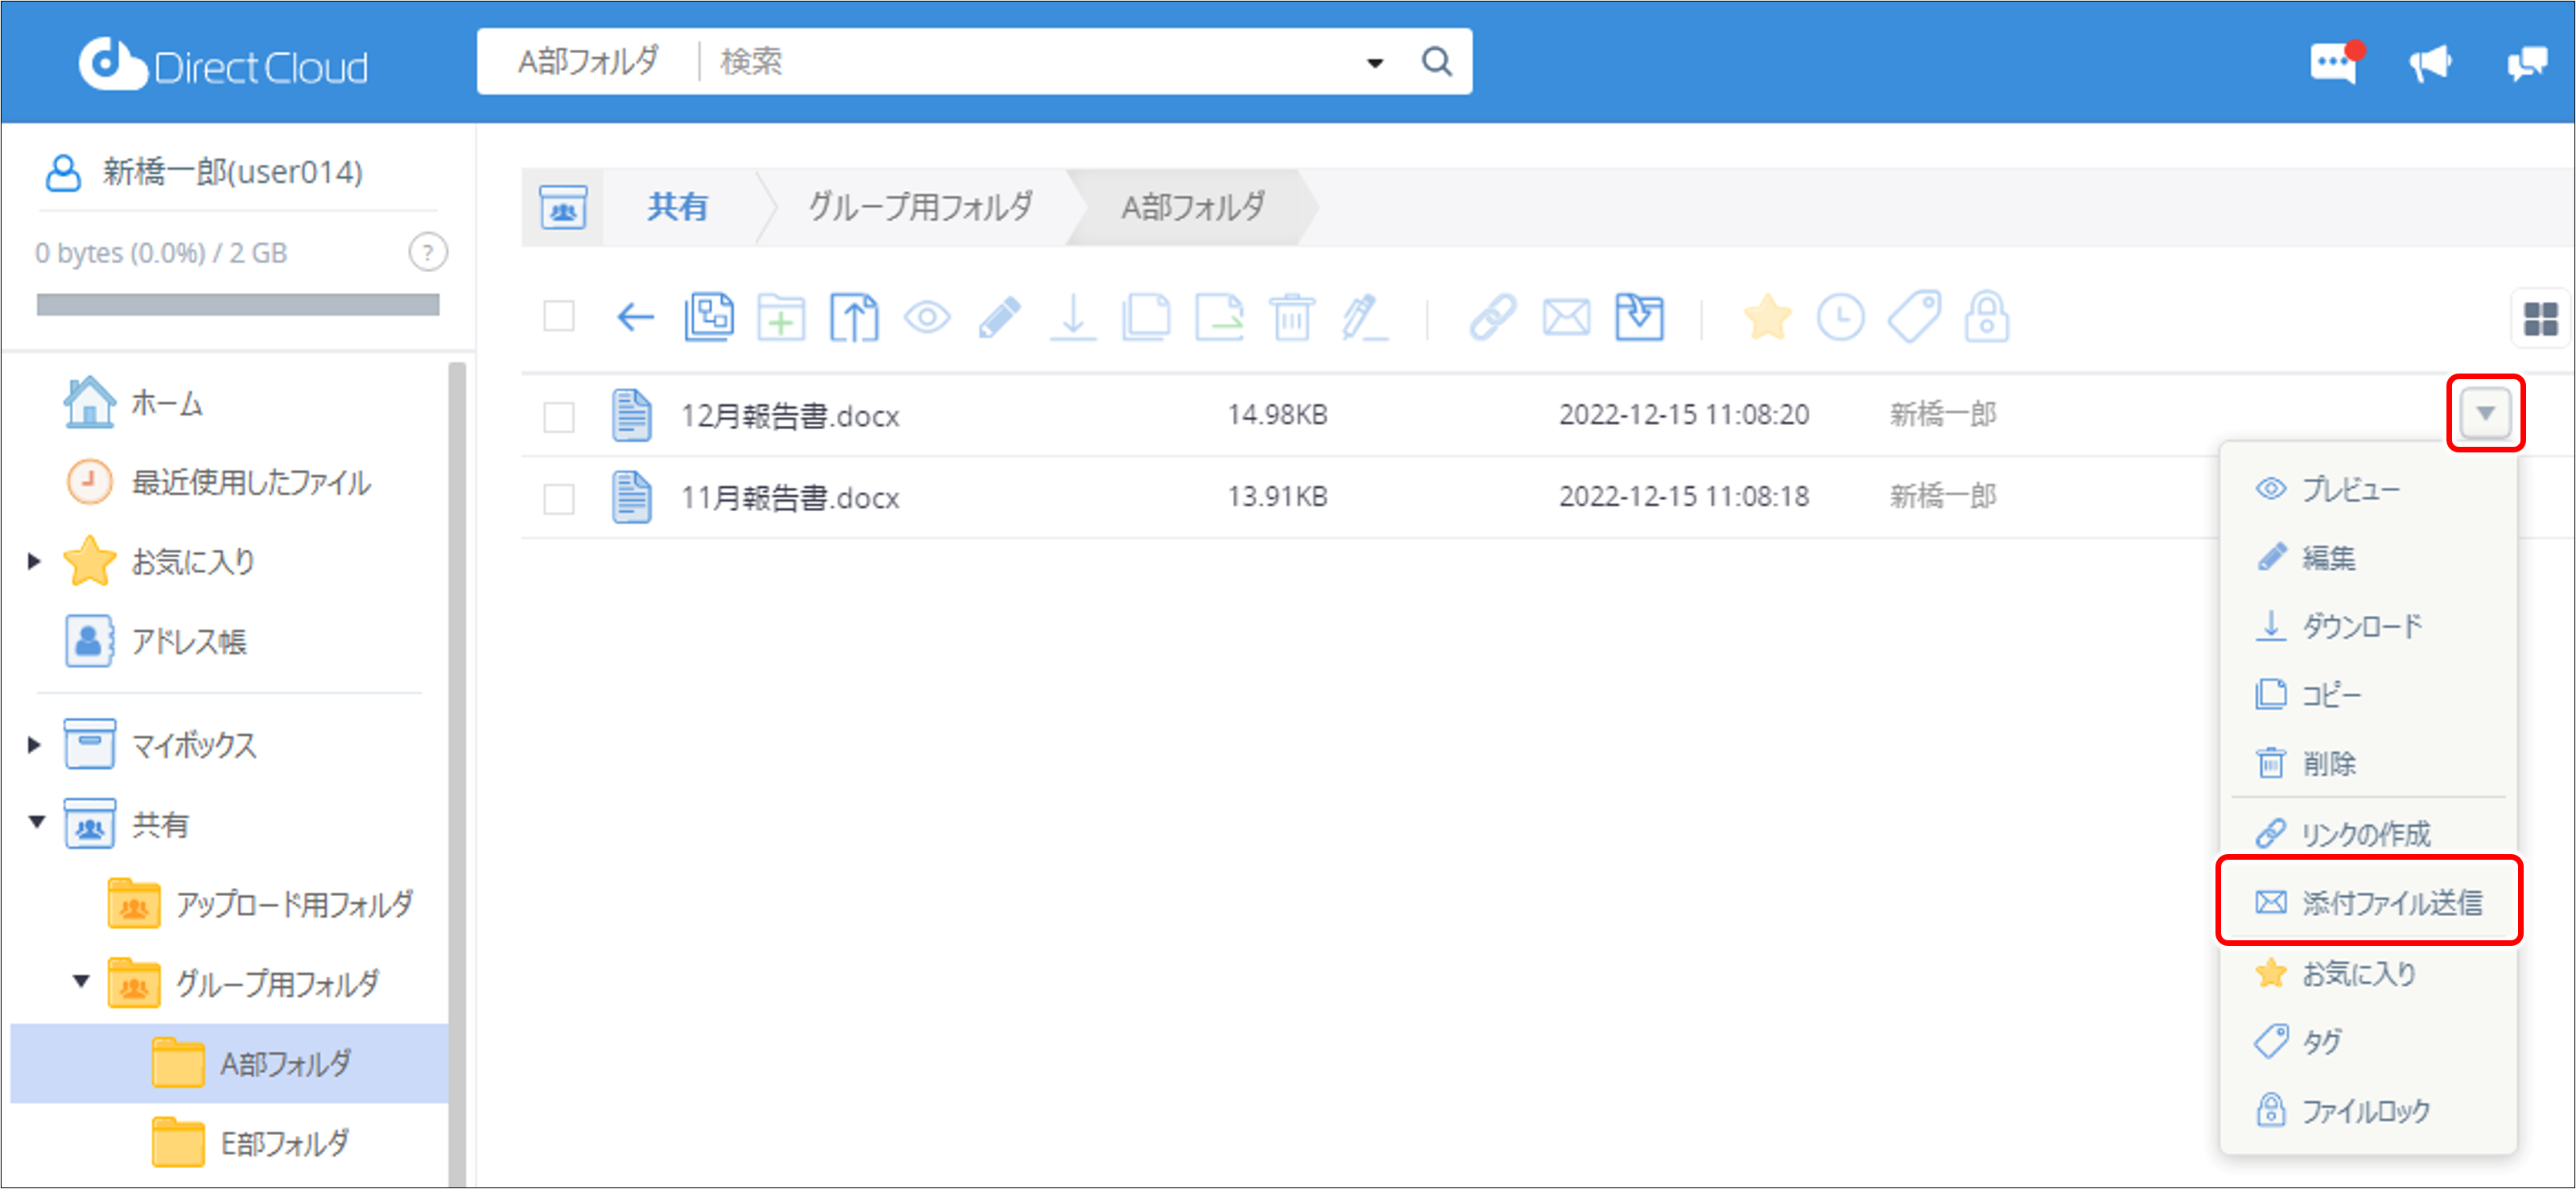Image resolution: width=2576 pixels, height=1189 pixels.
Task: Select the link creation icon in toolbar
Action: [1492, 317]
